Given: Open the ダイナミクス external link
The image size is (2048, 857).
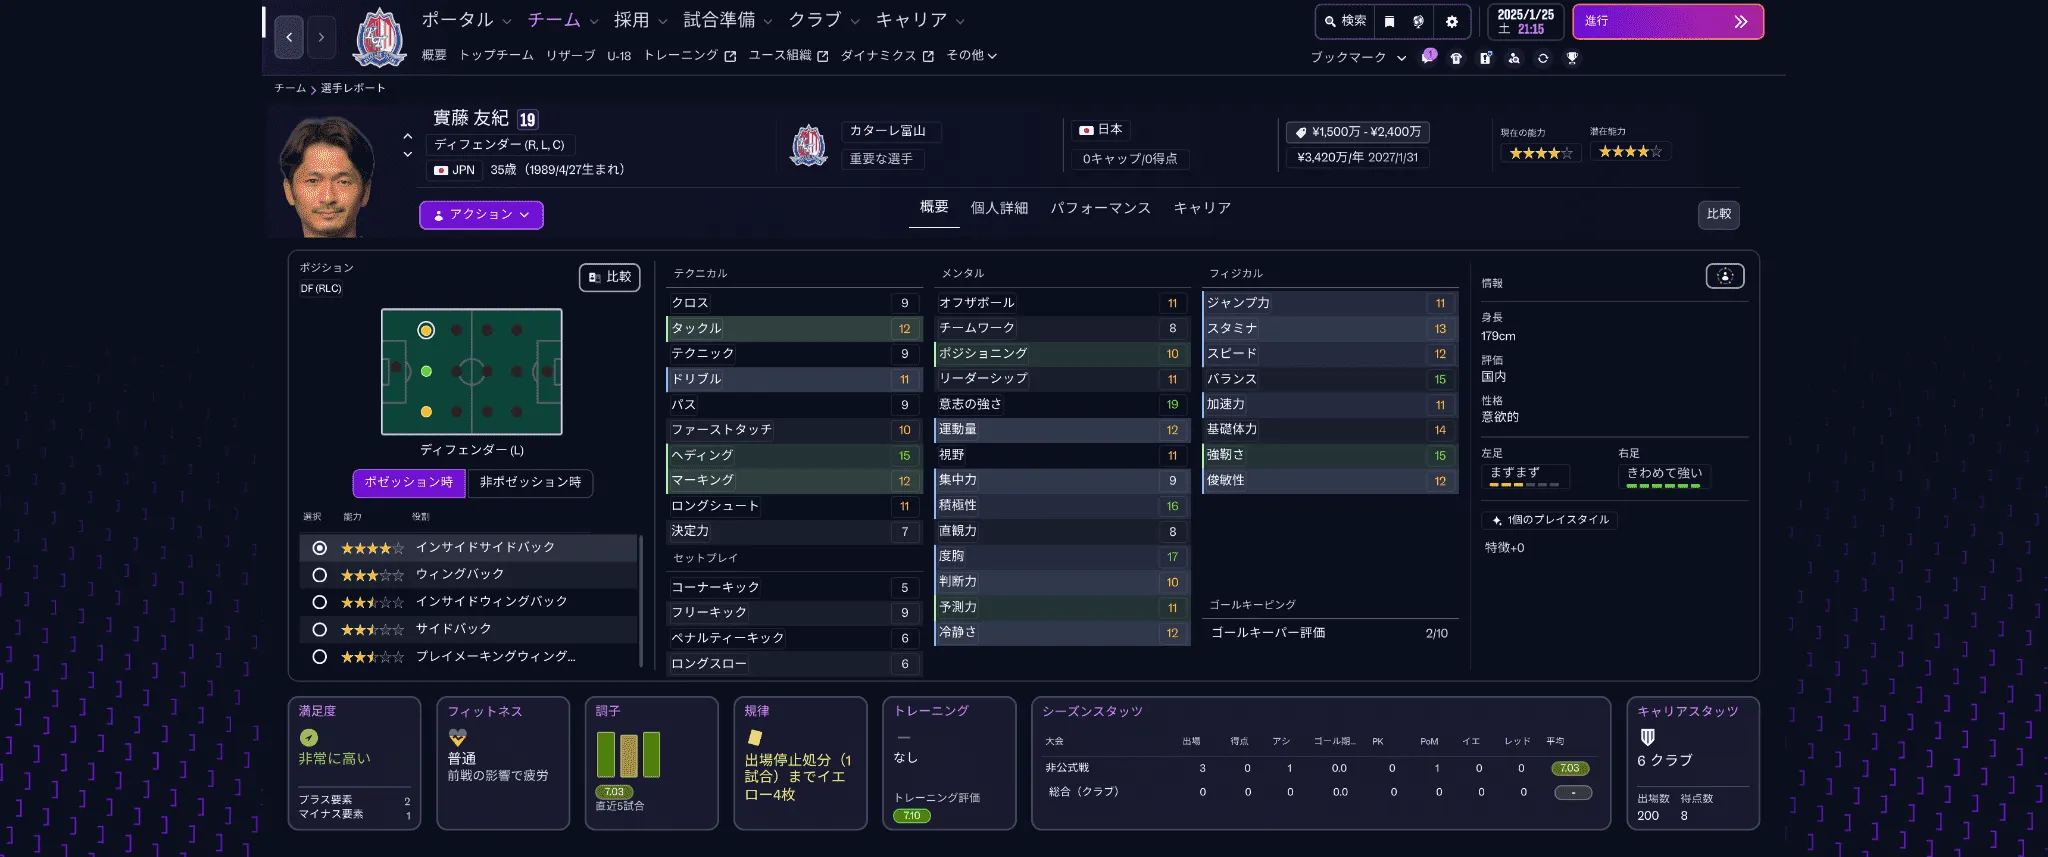Looking at the screenshot, I should pyautogui.click(x=887, y=56).
